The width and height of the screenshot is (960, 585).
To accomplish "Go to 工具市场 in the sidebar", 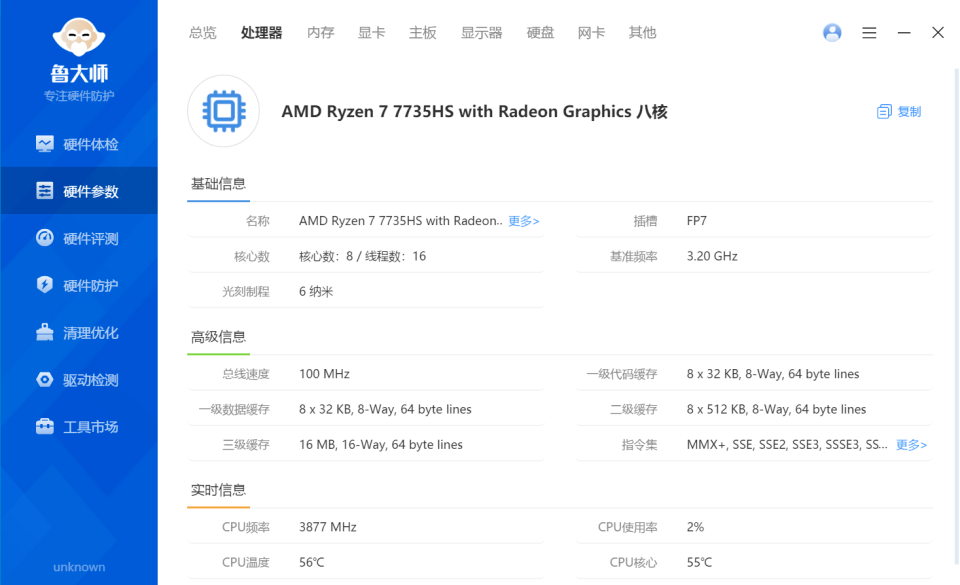I will 91,427.
